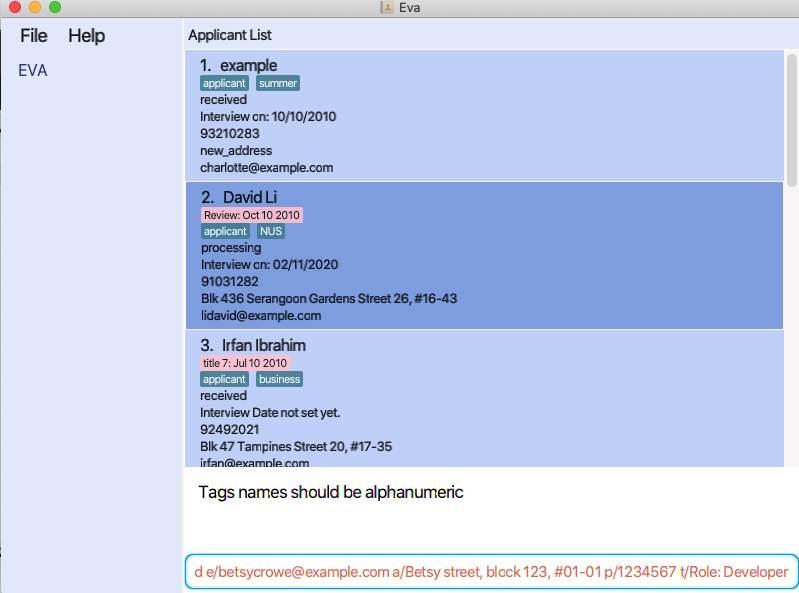The image size is (799, 593).
Task: Click the Eva title bar app icon
Action: pyautogui.click(x=387, y=8)
